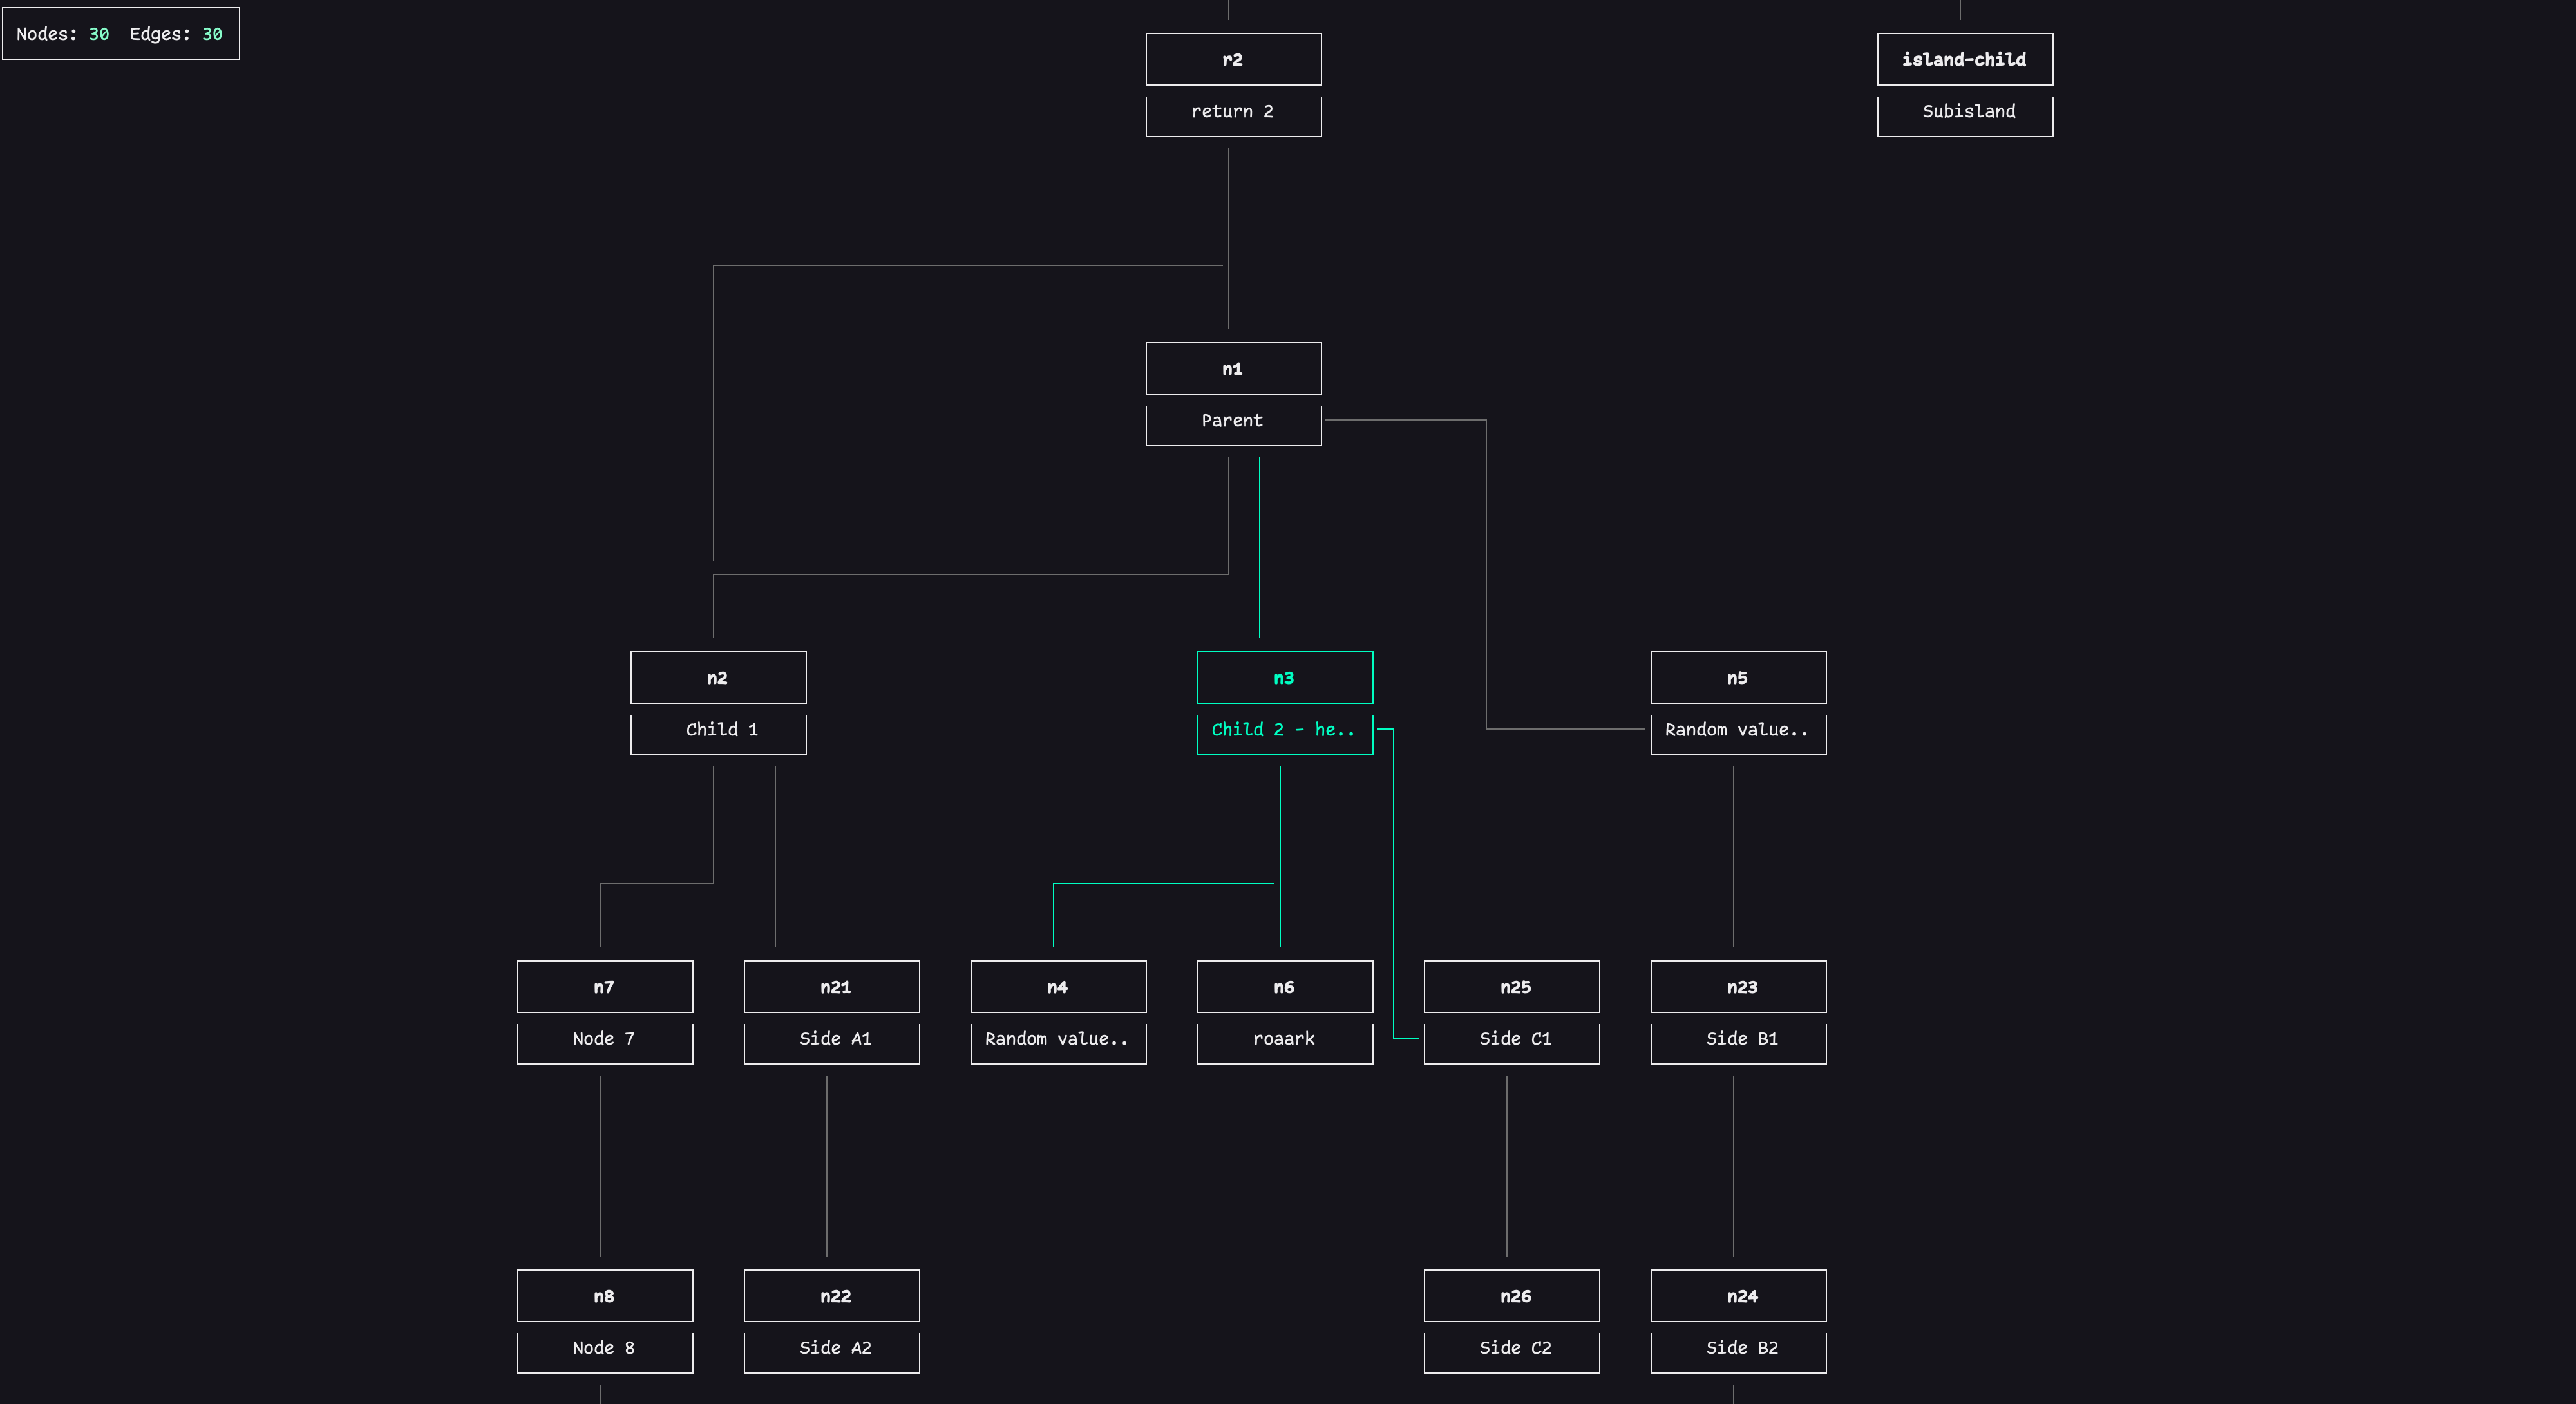Click the Edges count in the stats panel
This screenshot has height=1404, width=2576.
click(x=212, y=33)
